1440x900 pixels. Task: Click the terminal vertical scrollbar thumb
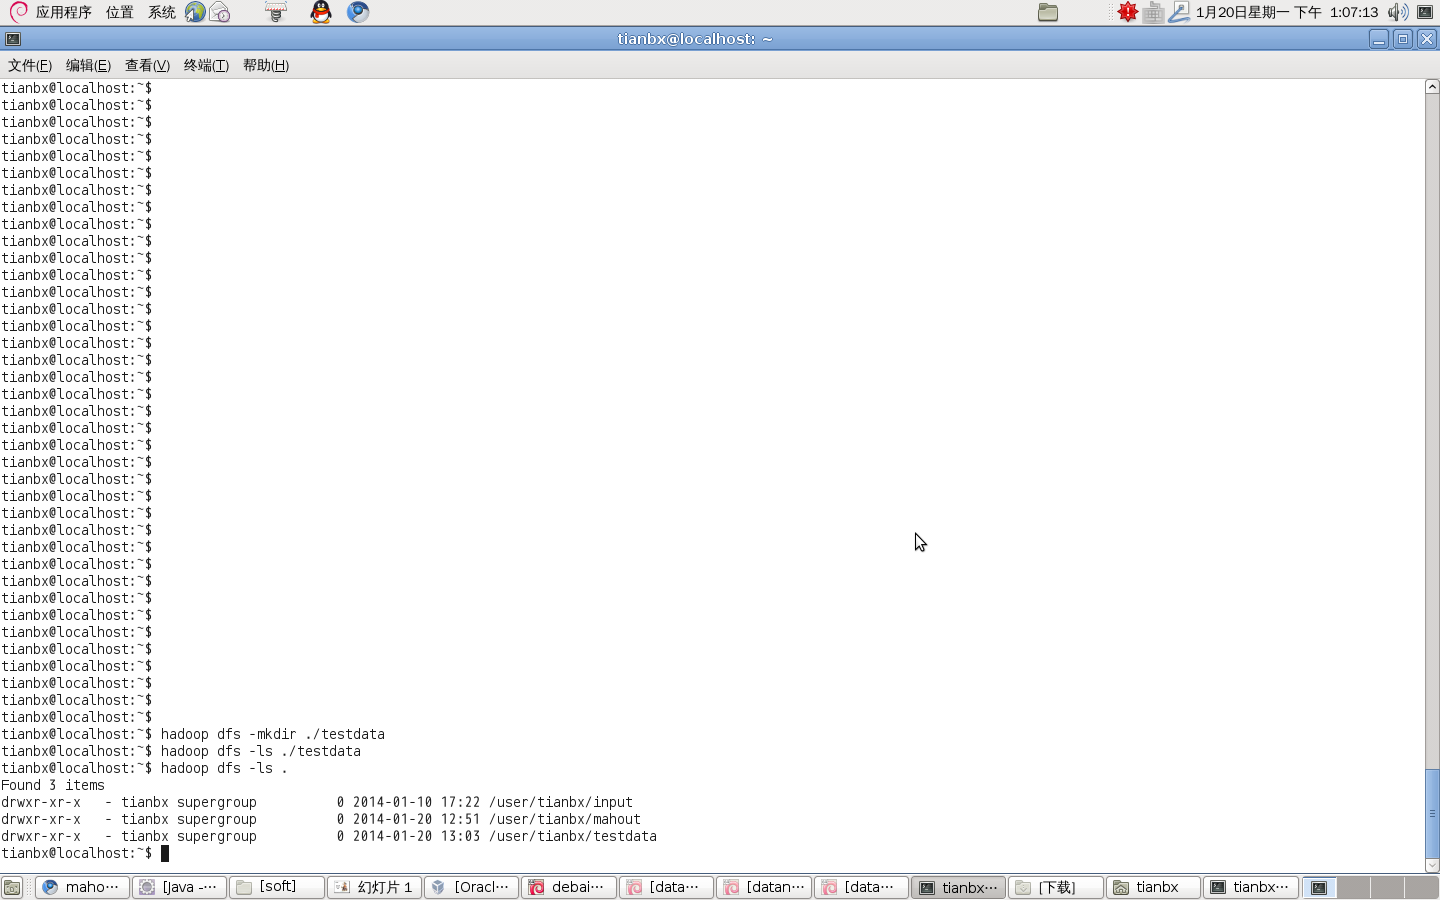1432,813
